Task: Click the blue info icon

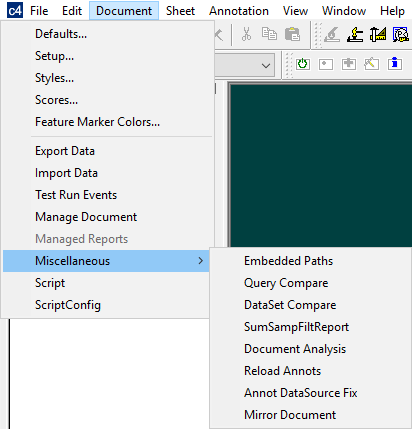Action: click(395, 64)
